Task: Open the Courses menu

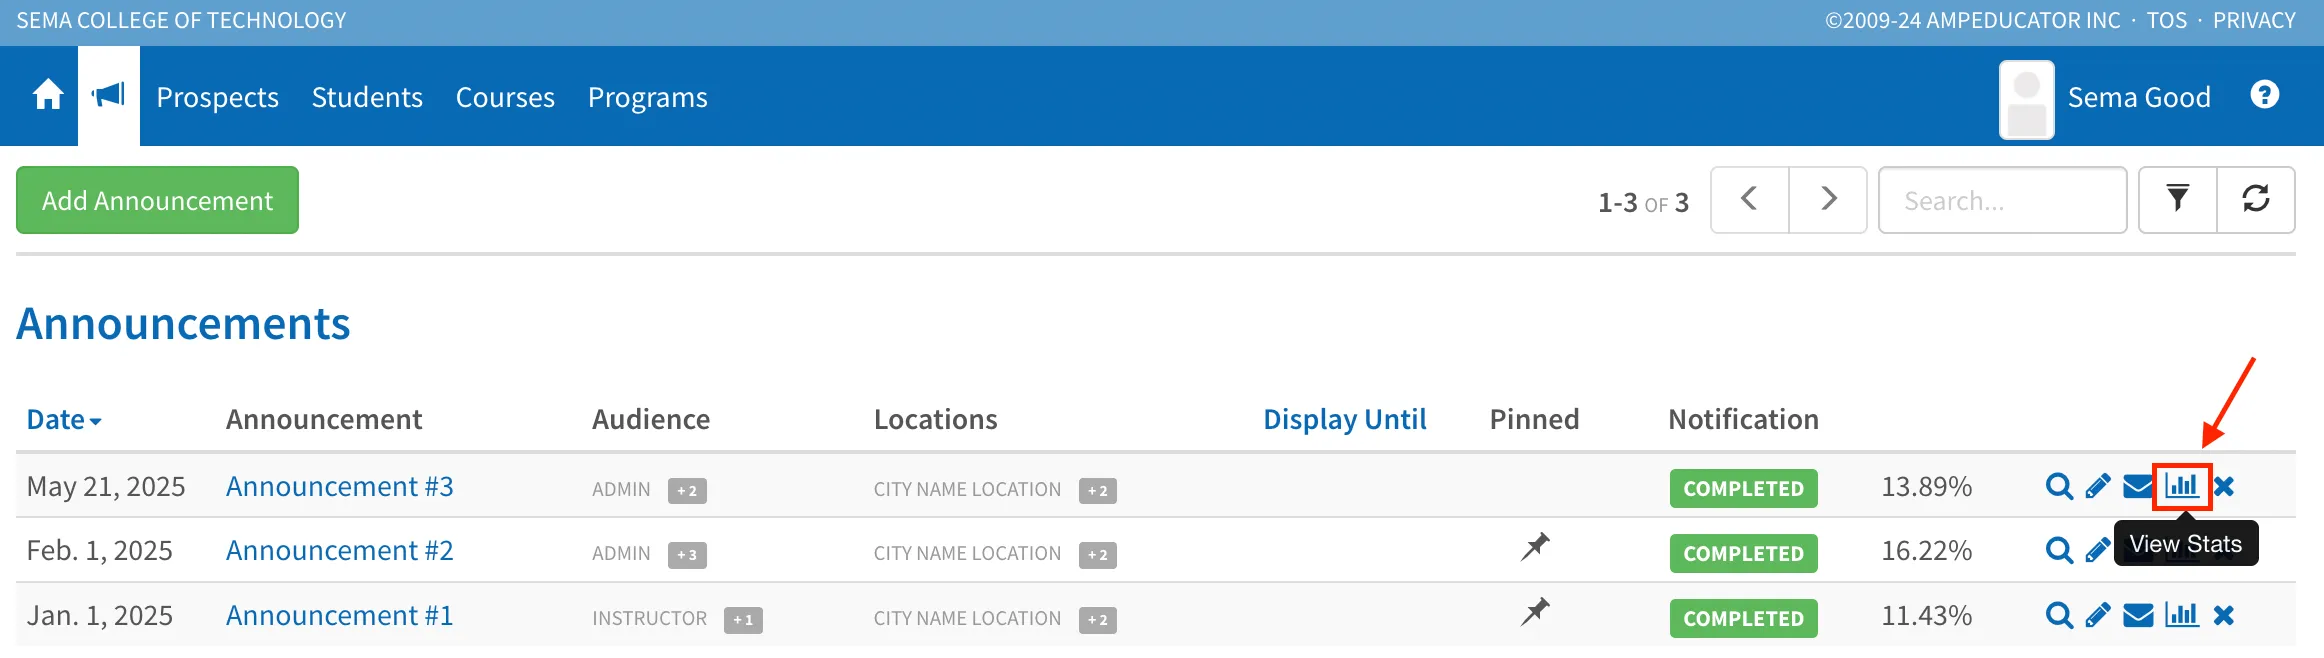Action: click(x=505, y=97)
